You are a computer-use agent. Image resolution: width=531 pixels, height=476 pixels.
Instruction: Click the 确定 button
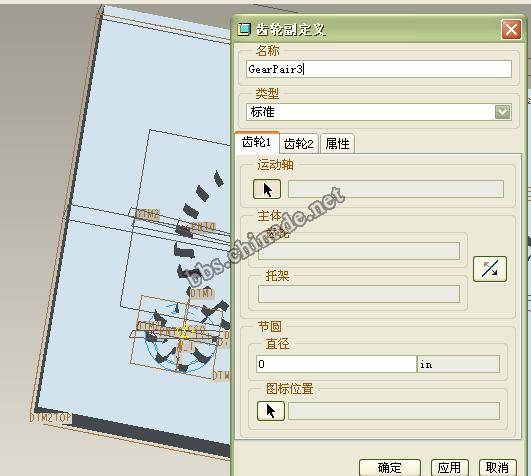click(390, 468)
